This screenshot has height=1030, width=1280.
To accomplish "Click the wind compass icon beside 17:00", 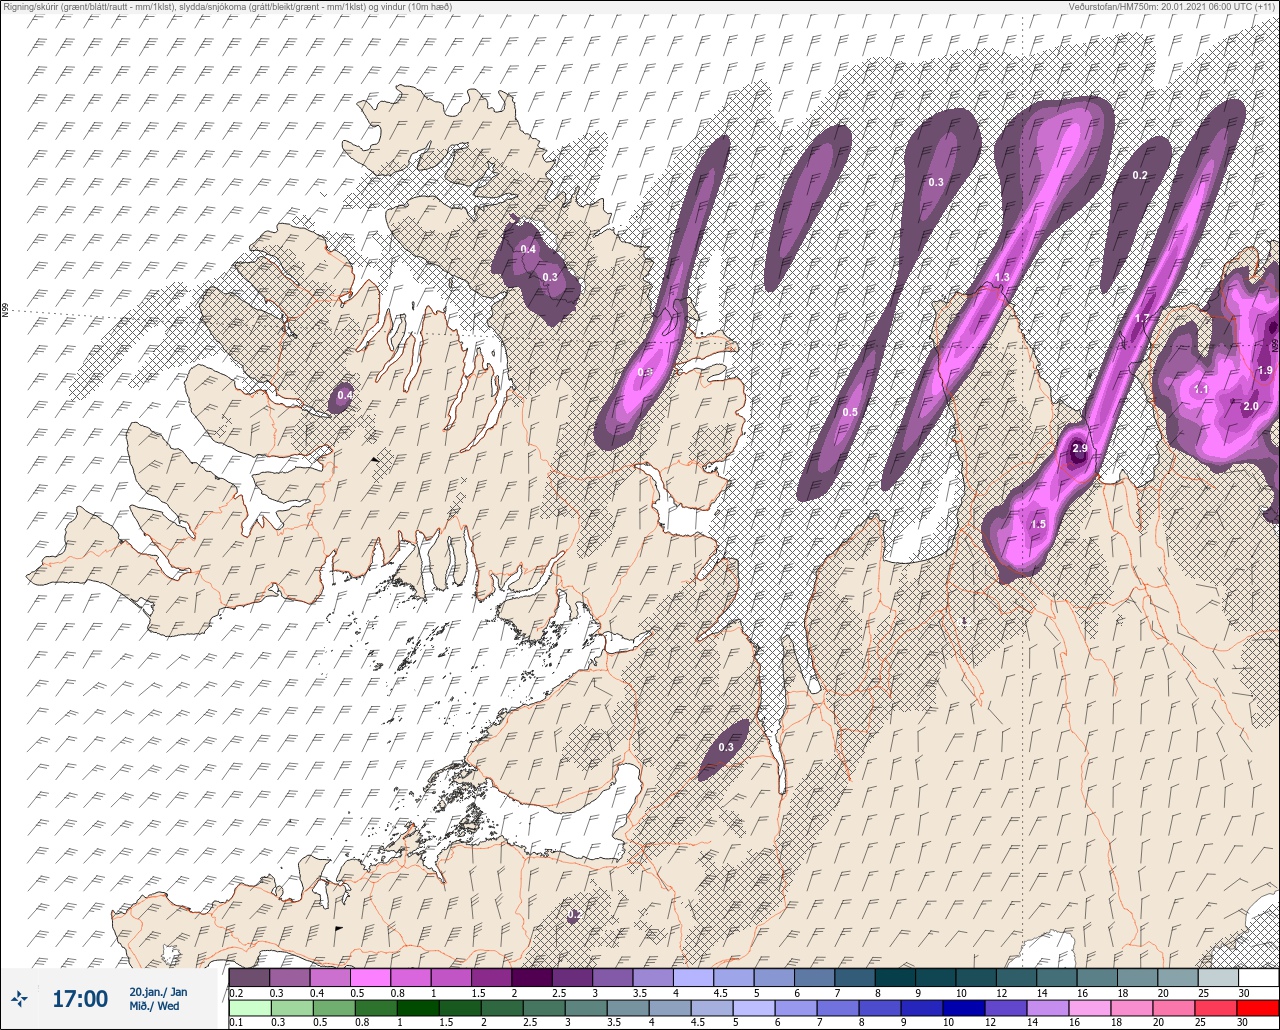I will point(19,998).
